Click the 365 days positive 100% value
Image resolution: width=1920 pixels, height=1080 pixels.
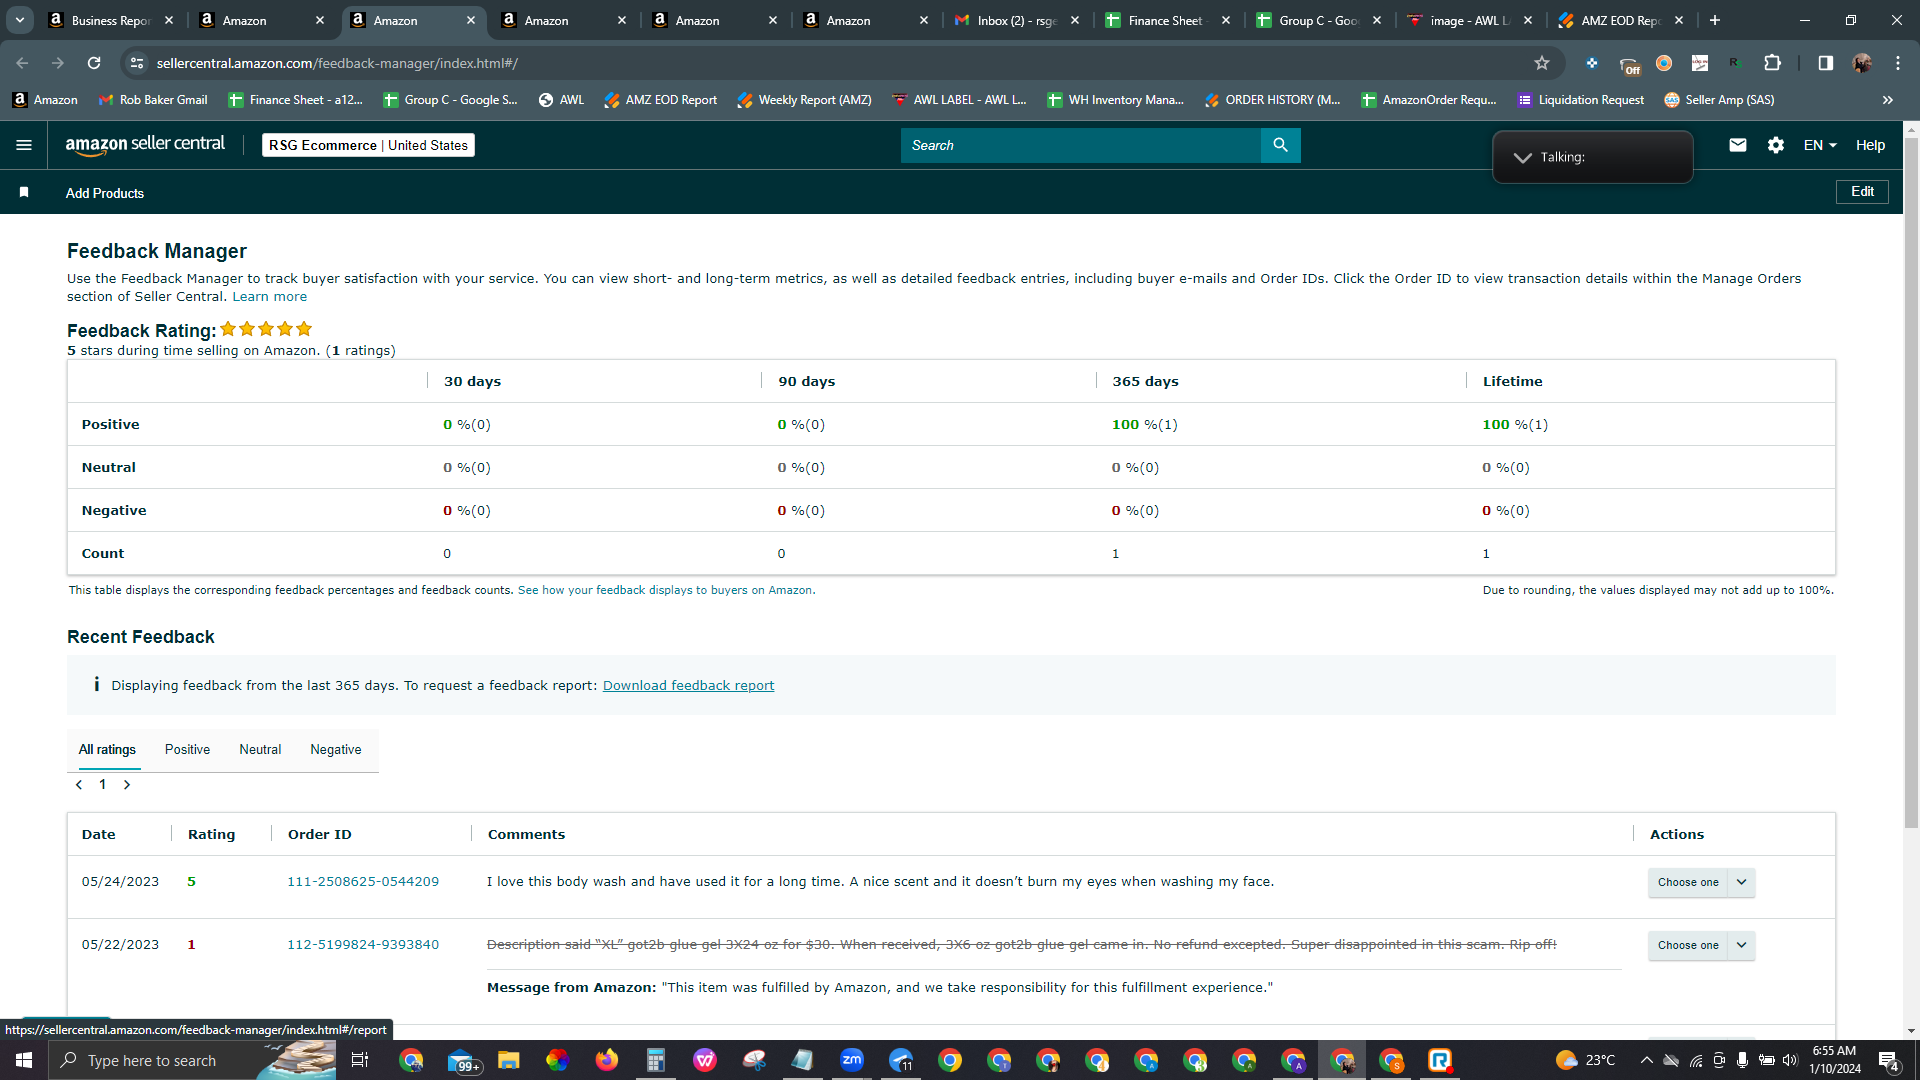click(x=1145, y=425)
